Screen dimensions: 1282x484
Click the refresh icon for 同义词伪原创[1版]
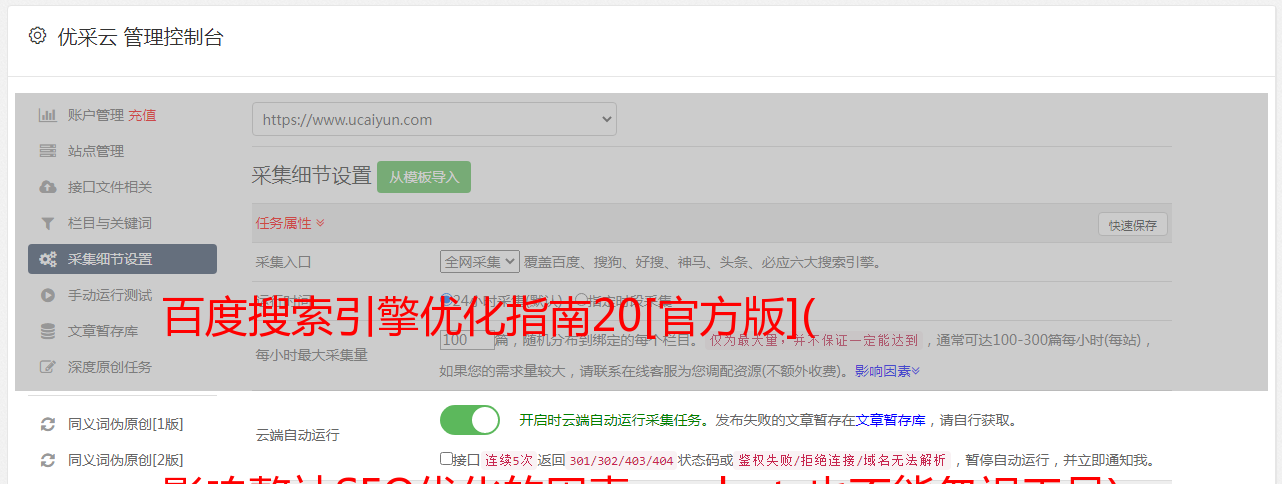point(47,424)
